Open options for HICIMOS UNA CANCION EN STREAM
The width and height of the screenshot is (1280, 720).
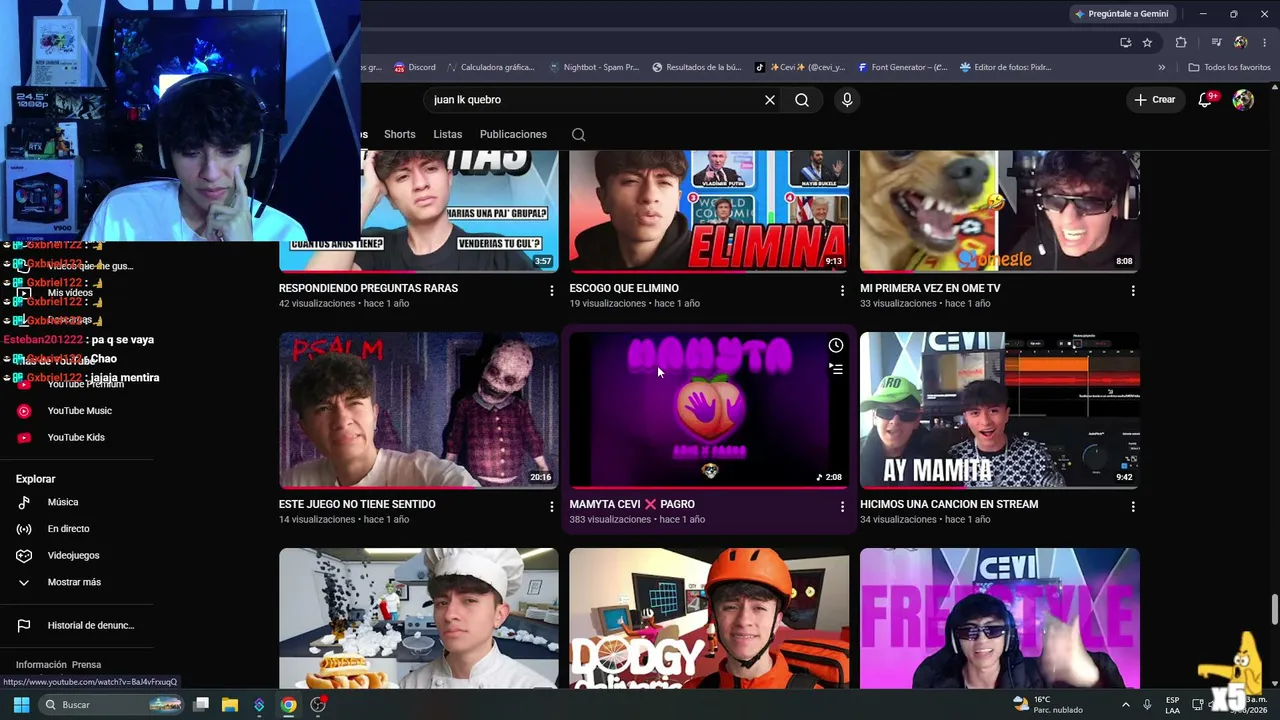click(x=1133, y=507)
